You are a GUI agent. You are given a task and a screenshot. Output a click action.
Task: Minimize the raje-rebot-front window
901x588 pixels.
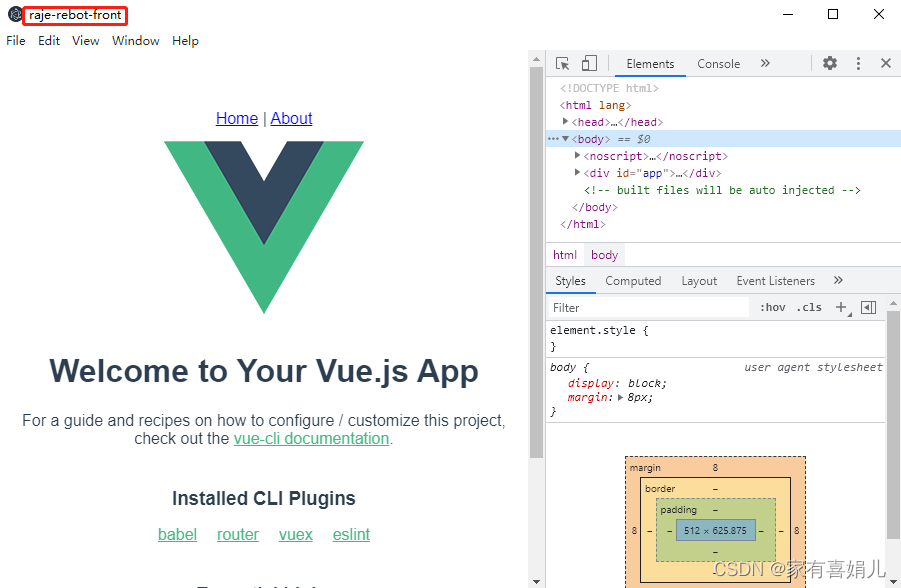pyautogui.click(x=788, y=14)
